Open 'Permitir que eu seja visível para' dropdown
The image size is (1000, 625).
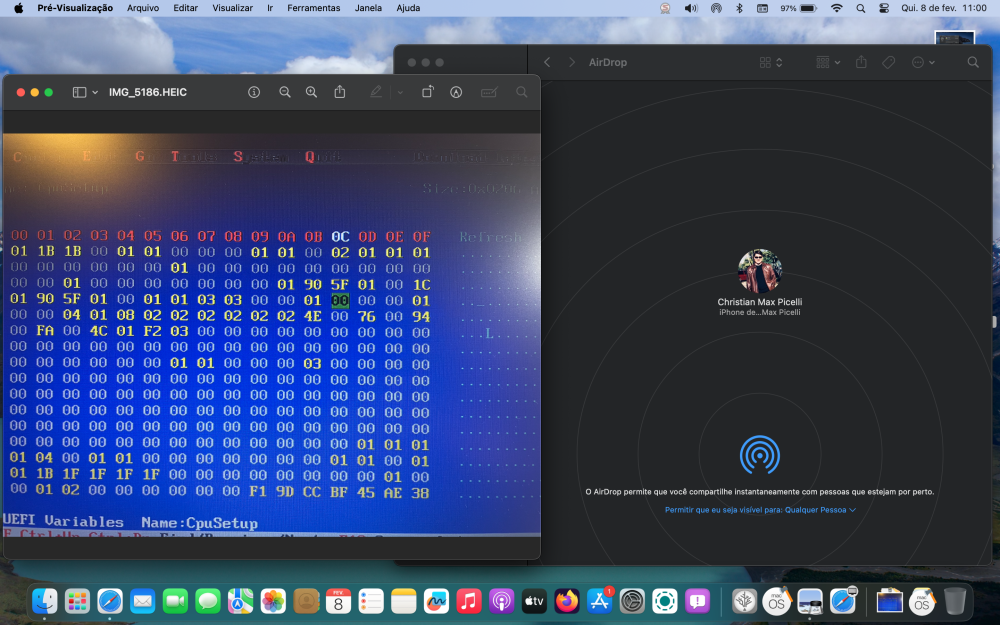[760, 510]
